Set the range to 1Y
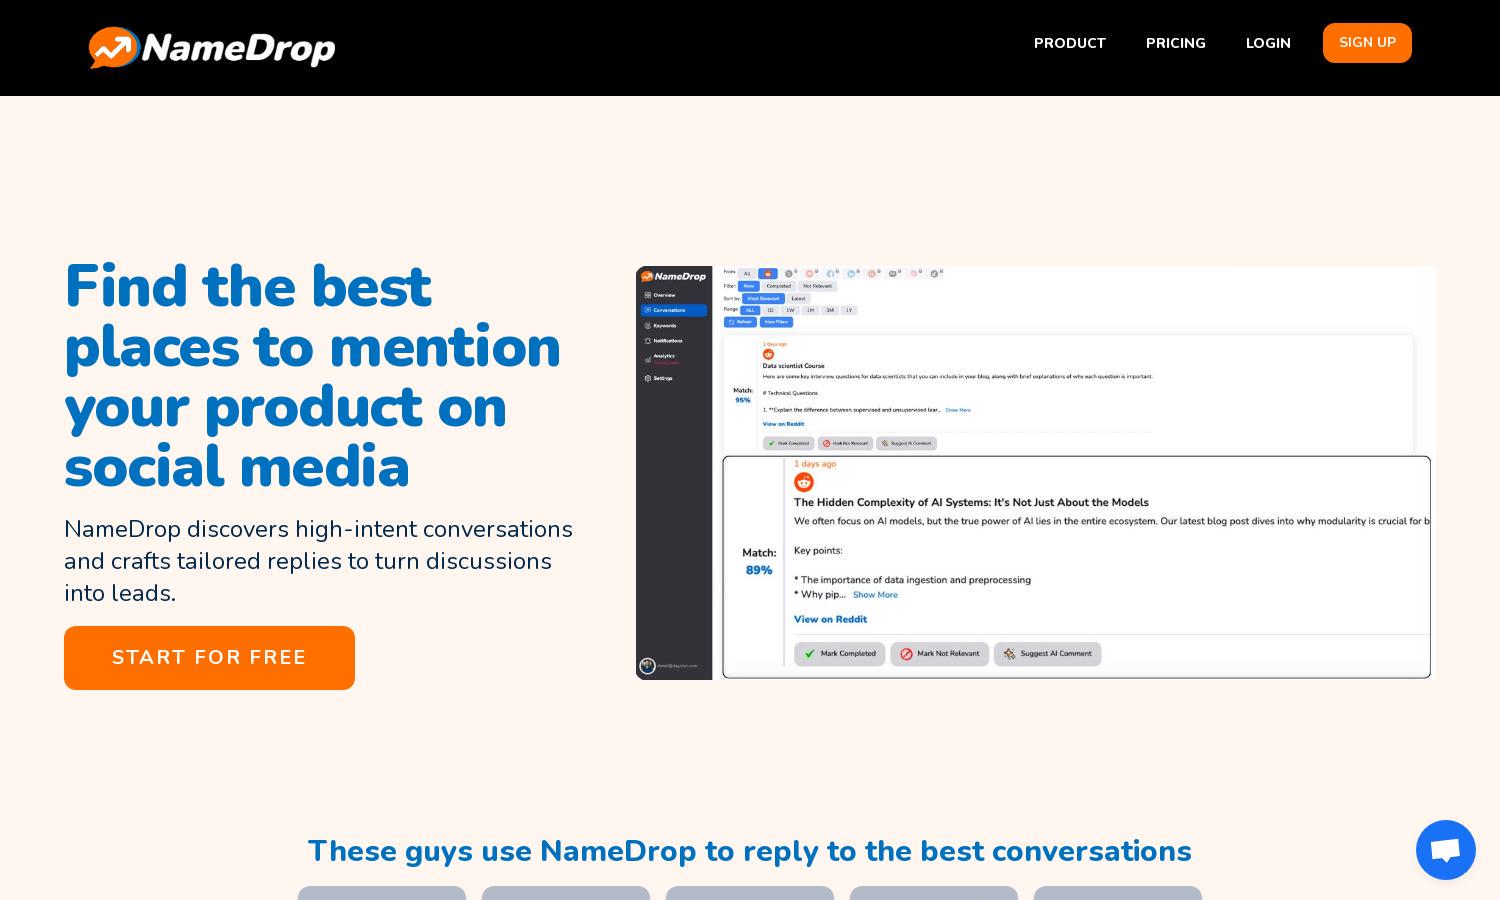Viewport: 1500px width, 900px height. click(x=849, y=310)
